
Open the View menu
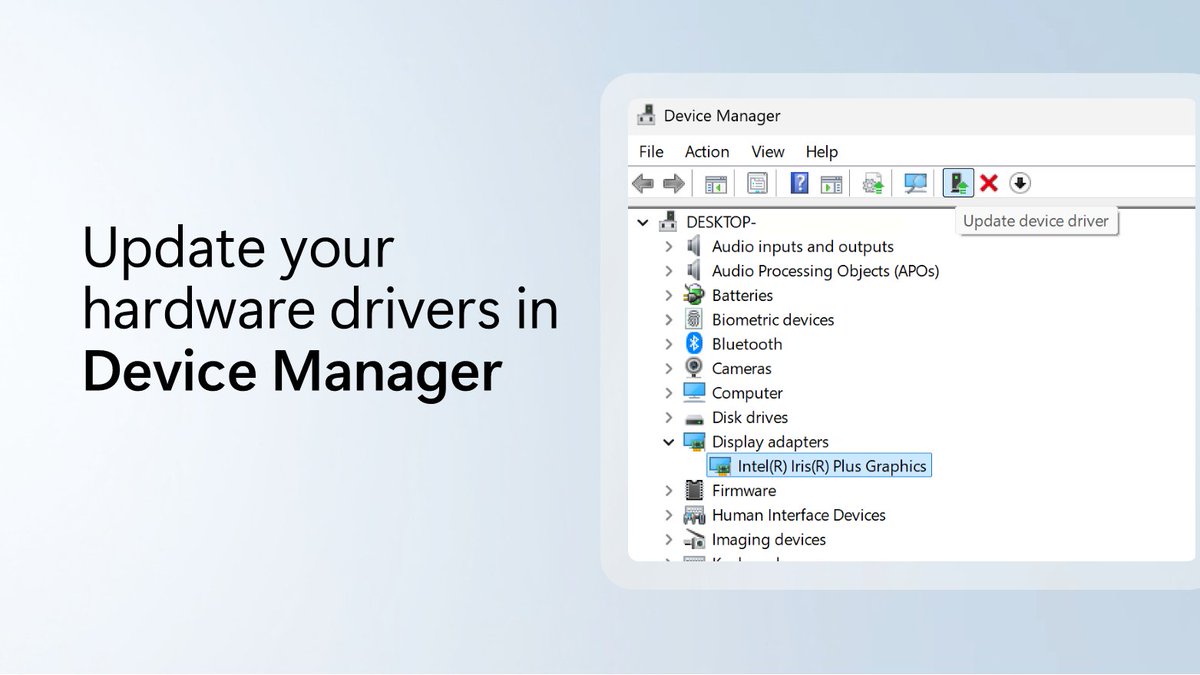pos(768,152)
